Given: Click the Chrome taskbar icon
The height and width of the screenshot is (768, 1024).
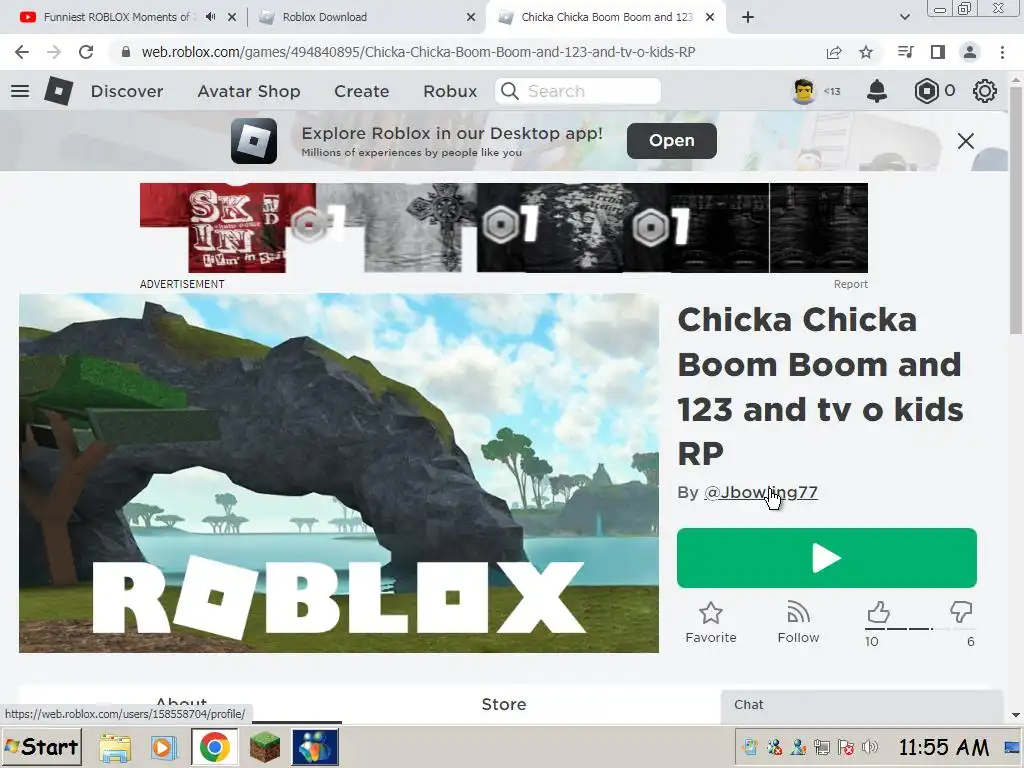Looking at the screenshot, I should [214, 747].
